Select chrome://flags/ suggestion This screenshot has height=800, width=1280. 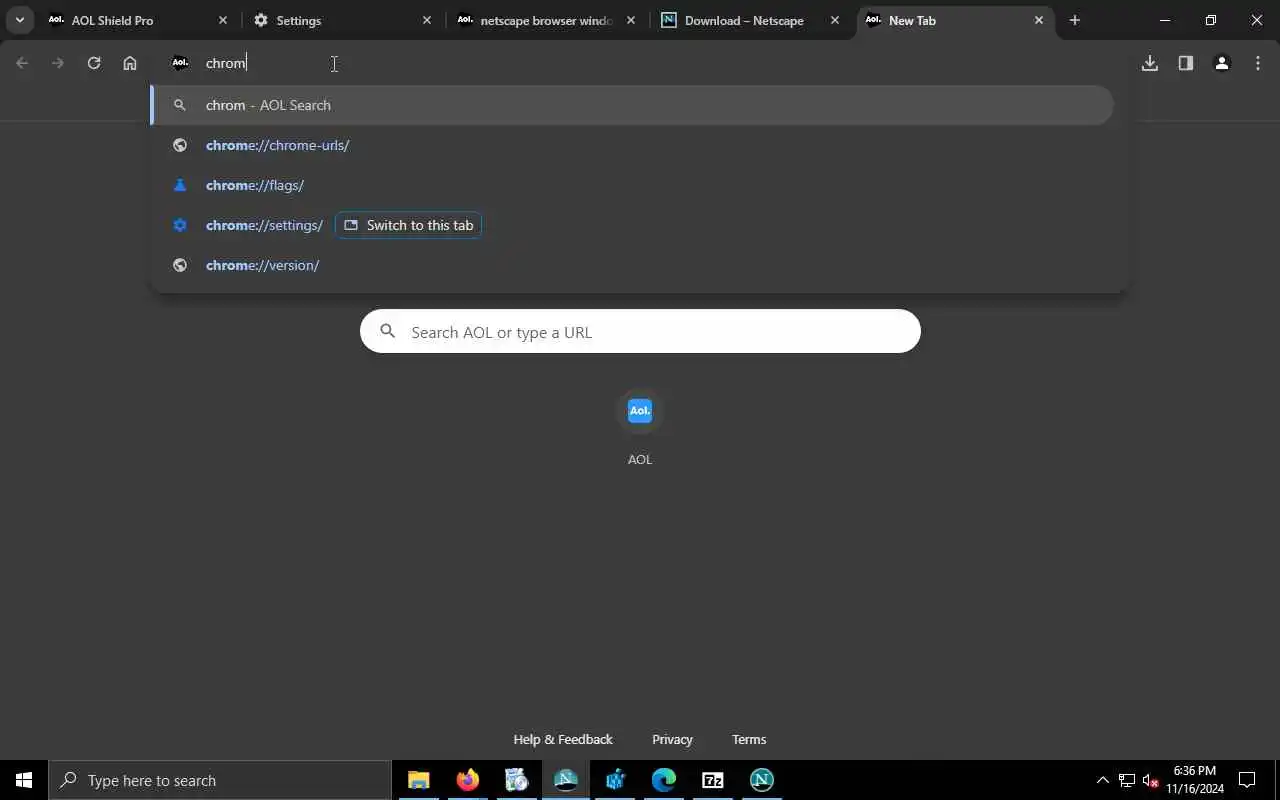(632, 185)
